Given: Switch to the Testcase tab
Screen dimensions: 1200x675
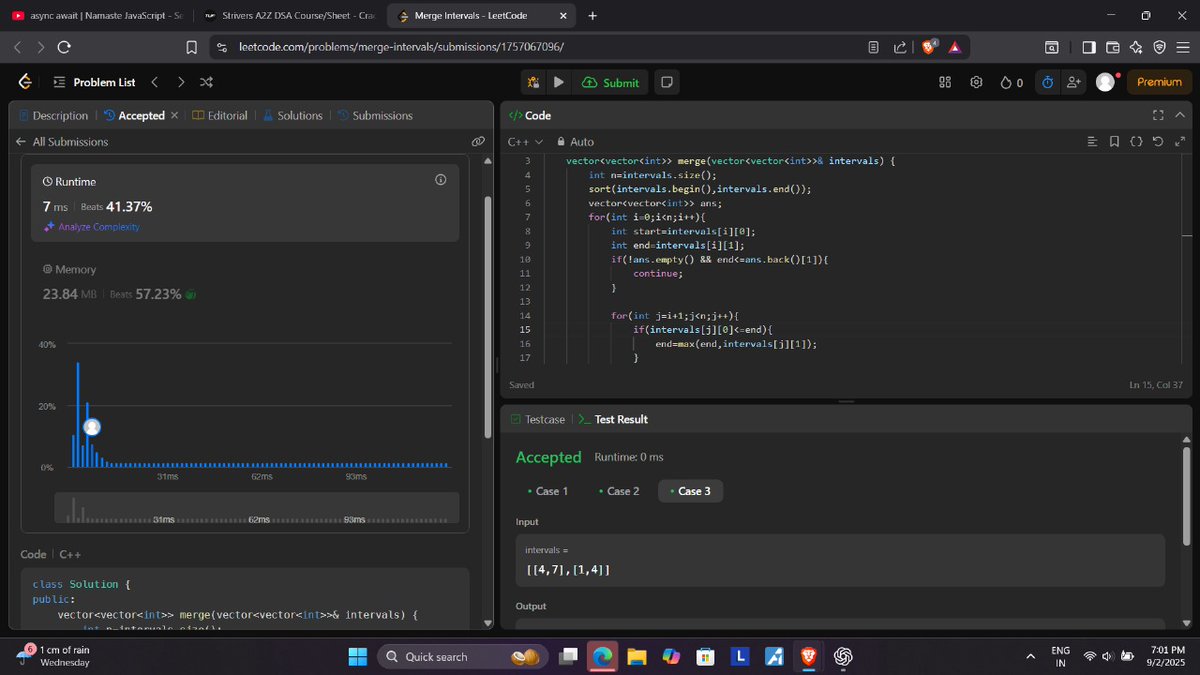Looking at the screenshot, I should pos(537,420).
